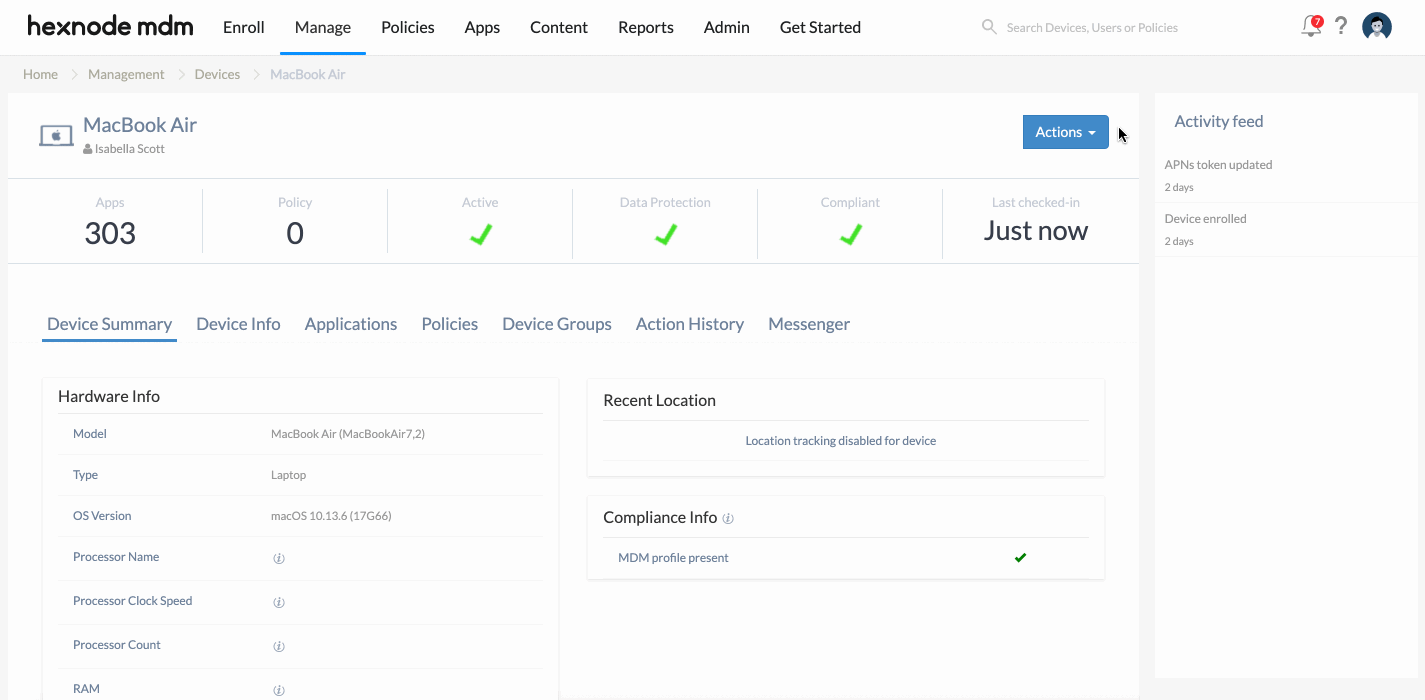Screen dimensions: 1425x700
Task: Click the Isabella Scott user link
Action: click(130, 149)
